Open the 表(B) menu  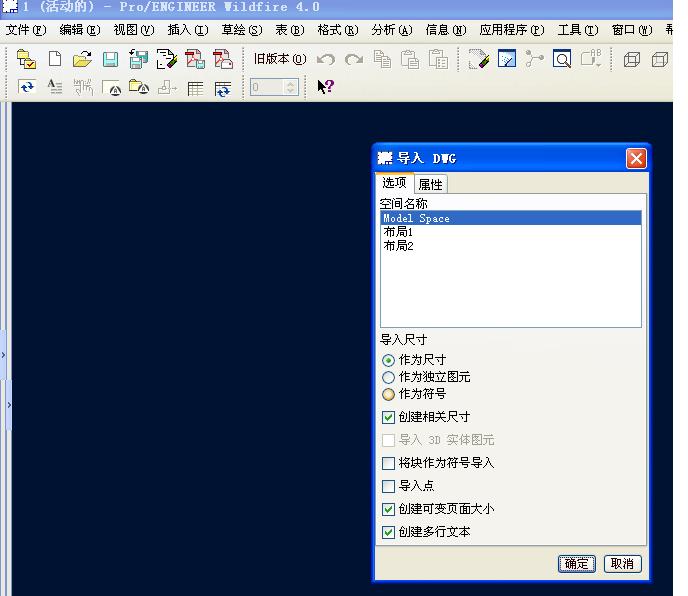click(x=290, y=30)
